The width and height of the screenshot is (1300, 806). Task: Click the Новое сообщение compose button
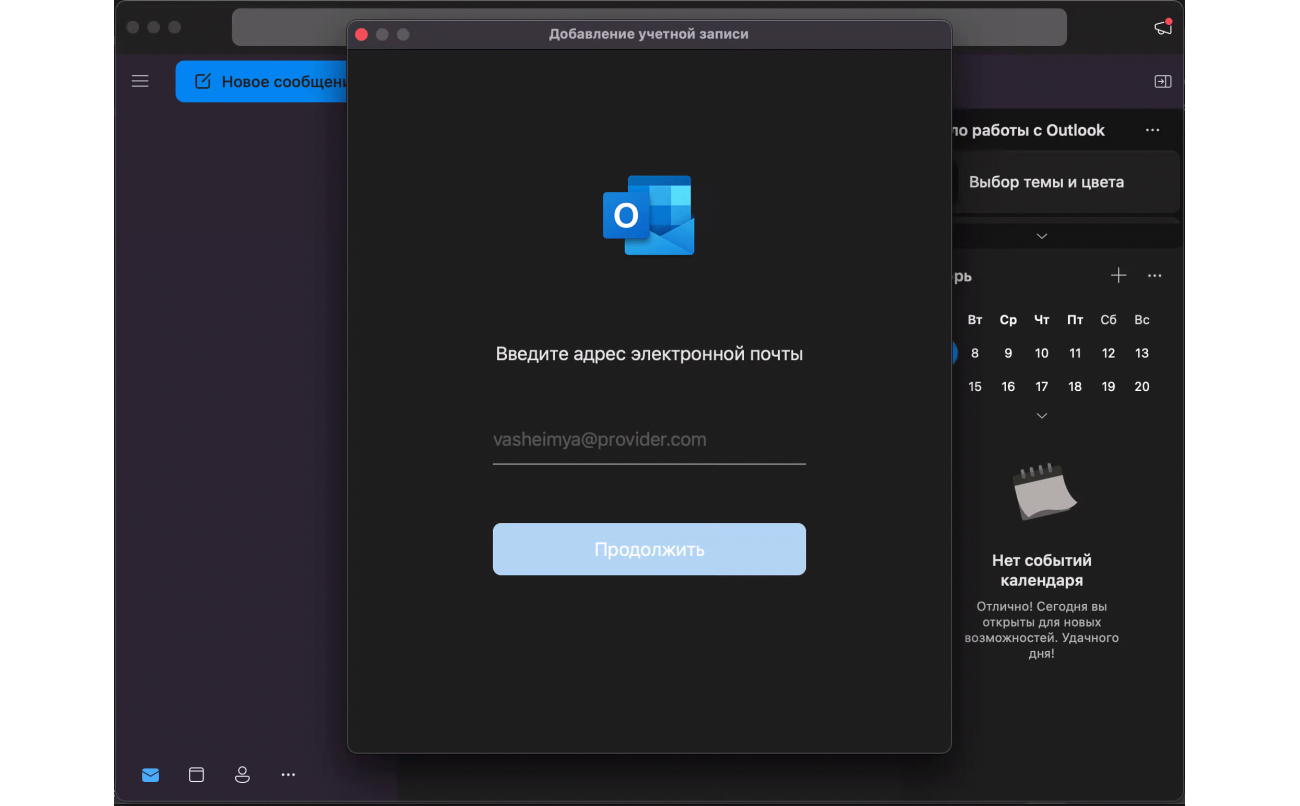[x=262, y=81]
